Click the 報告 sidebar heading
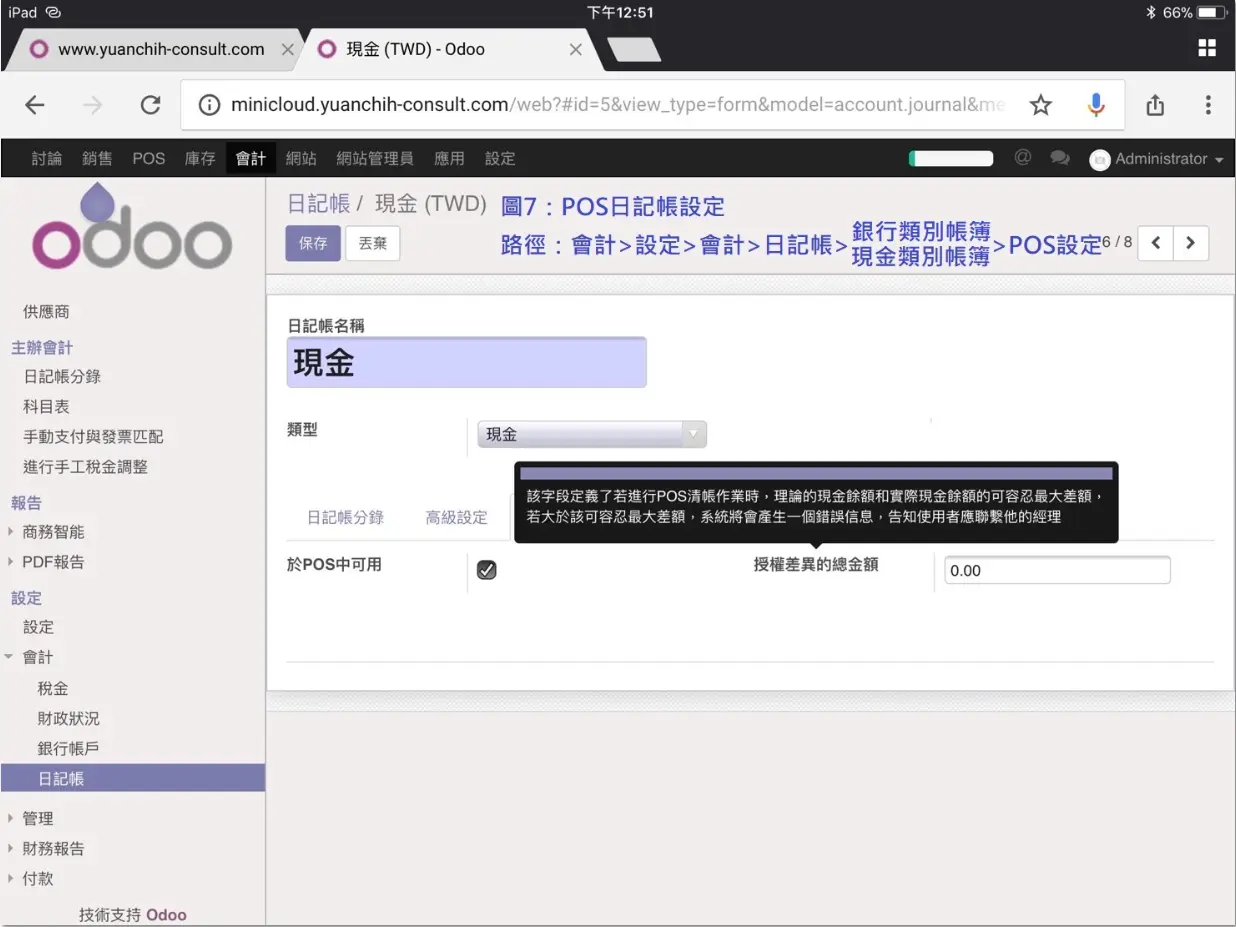1236x927 pixels. (26, 503)
